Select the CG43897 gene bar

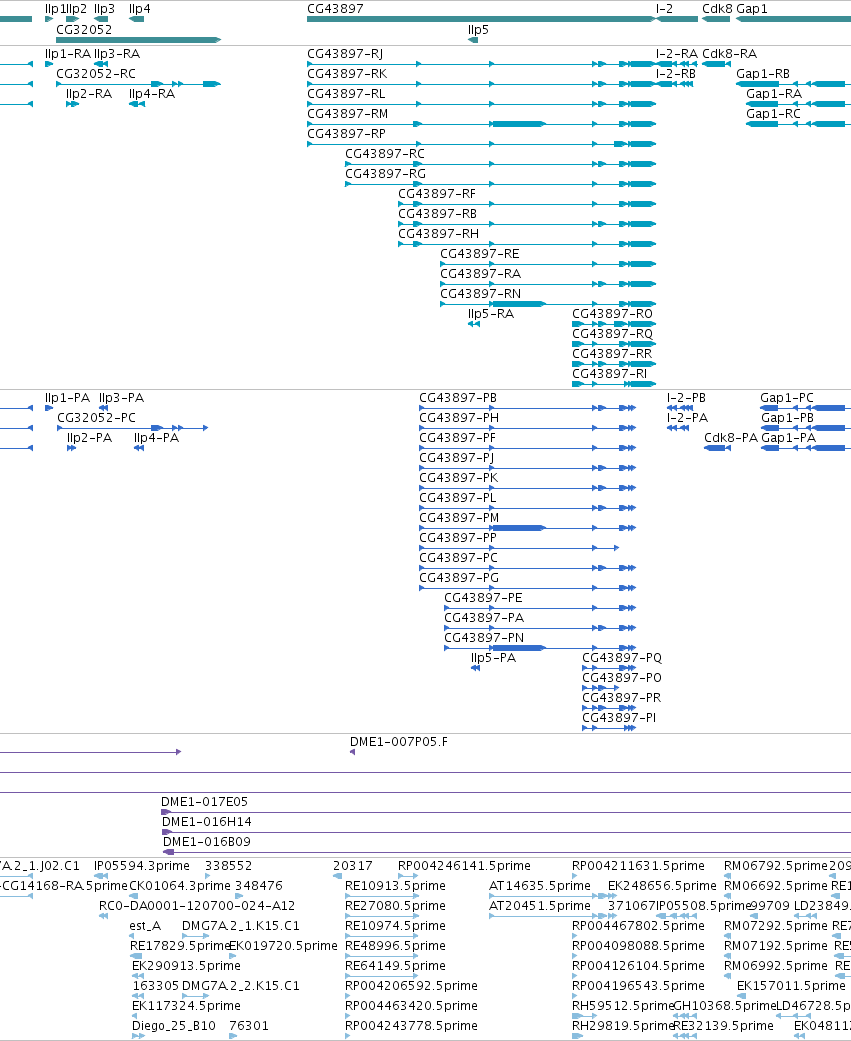tap(481, 19)
